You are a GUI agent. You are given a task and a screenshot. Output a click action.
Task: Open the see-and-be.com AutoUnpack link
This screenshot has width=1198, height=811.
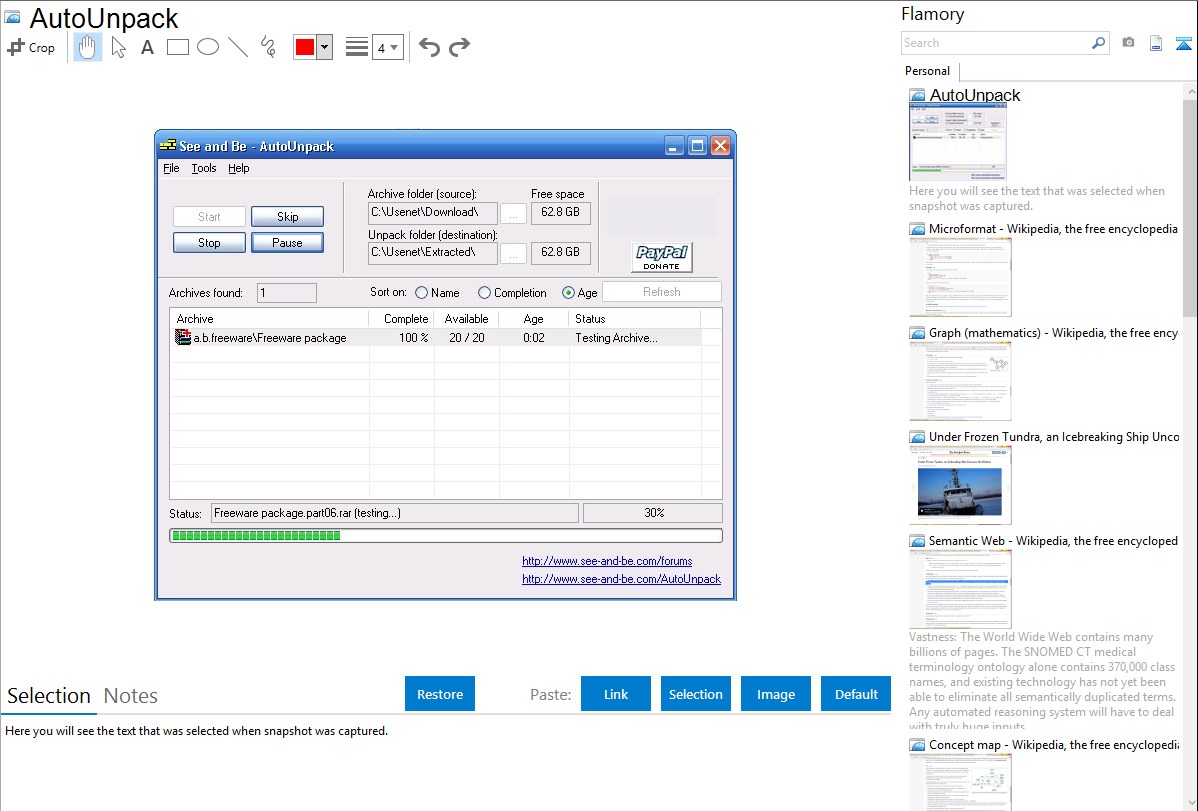tap(621, 579)
